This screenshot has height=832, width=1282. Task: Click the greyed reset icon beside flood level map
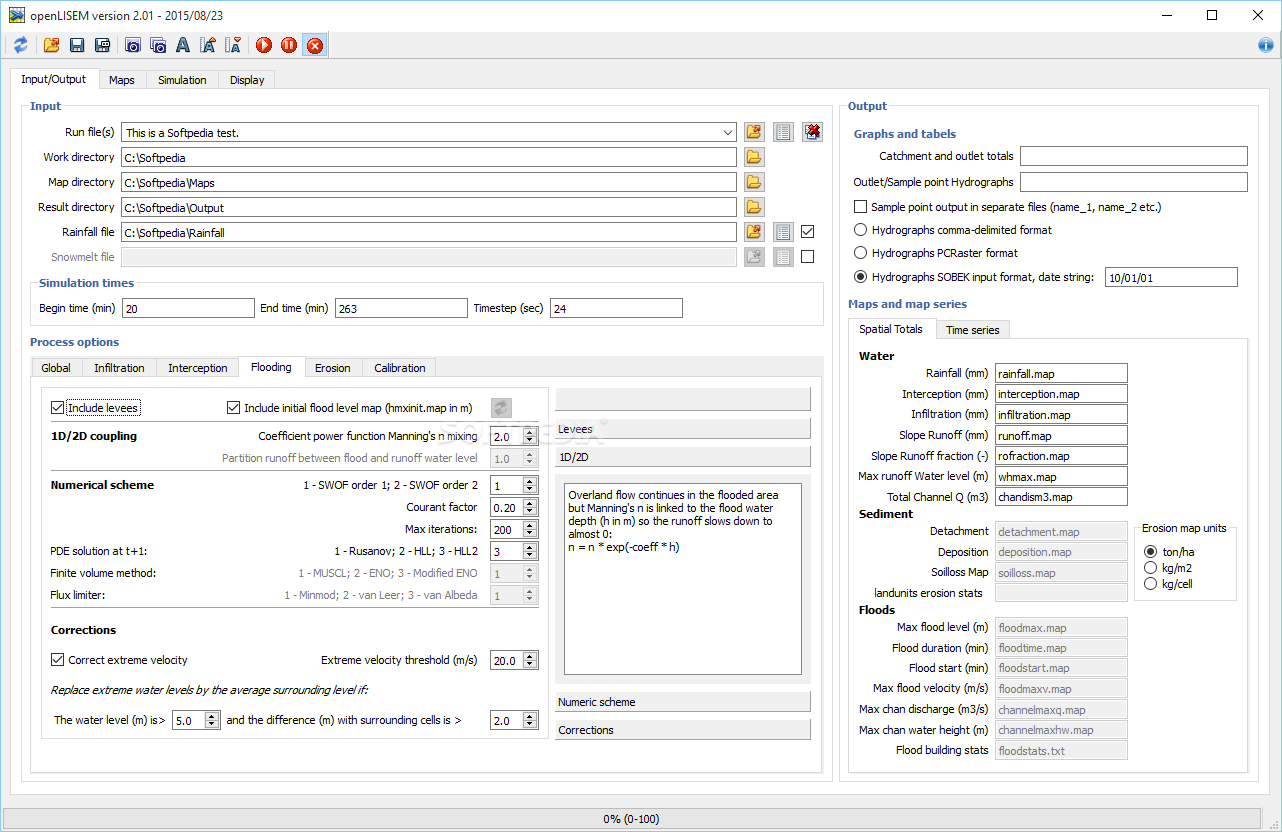501,408
